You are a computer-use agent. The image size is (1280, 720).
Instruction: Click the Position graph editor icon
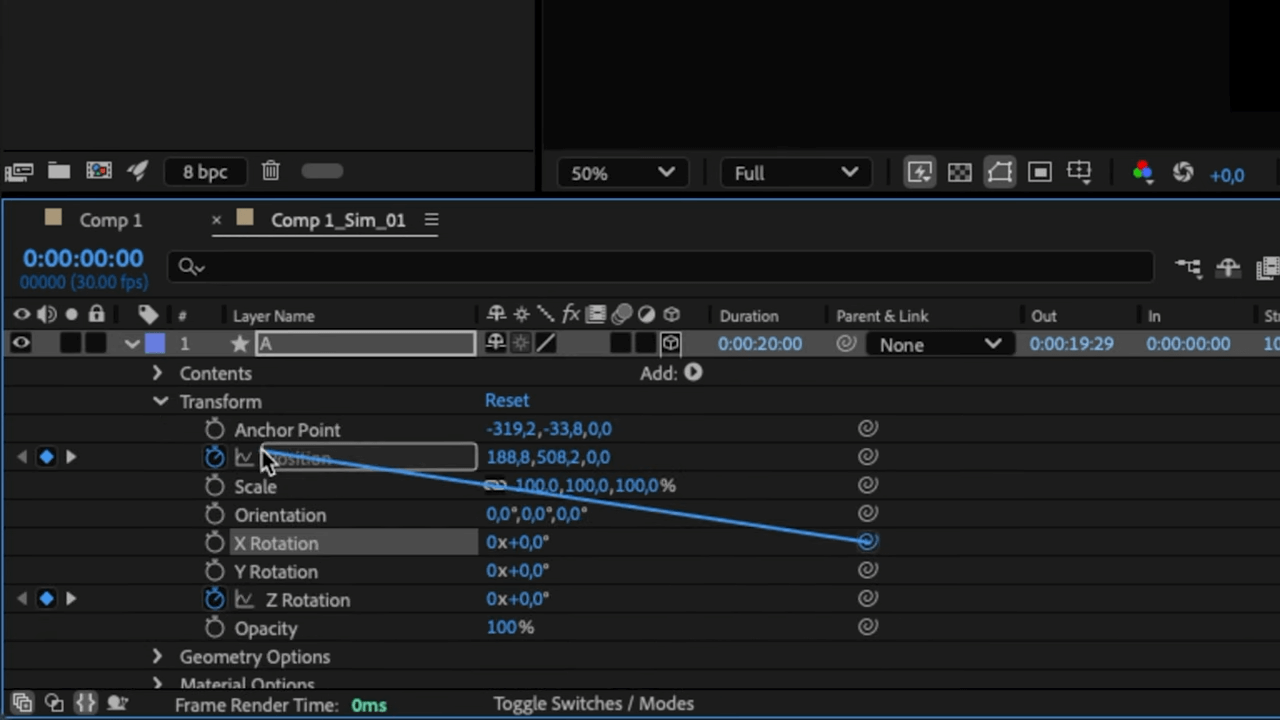(x=244, y=458)
